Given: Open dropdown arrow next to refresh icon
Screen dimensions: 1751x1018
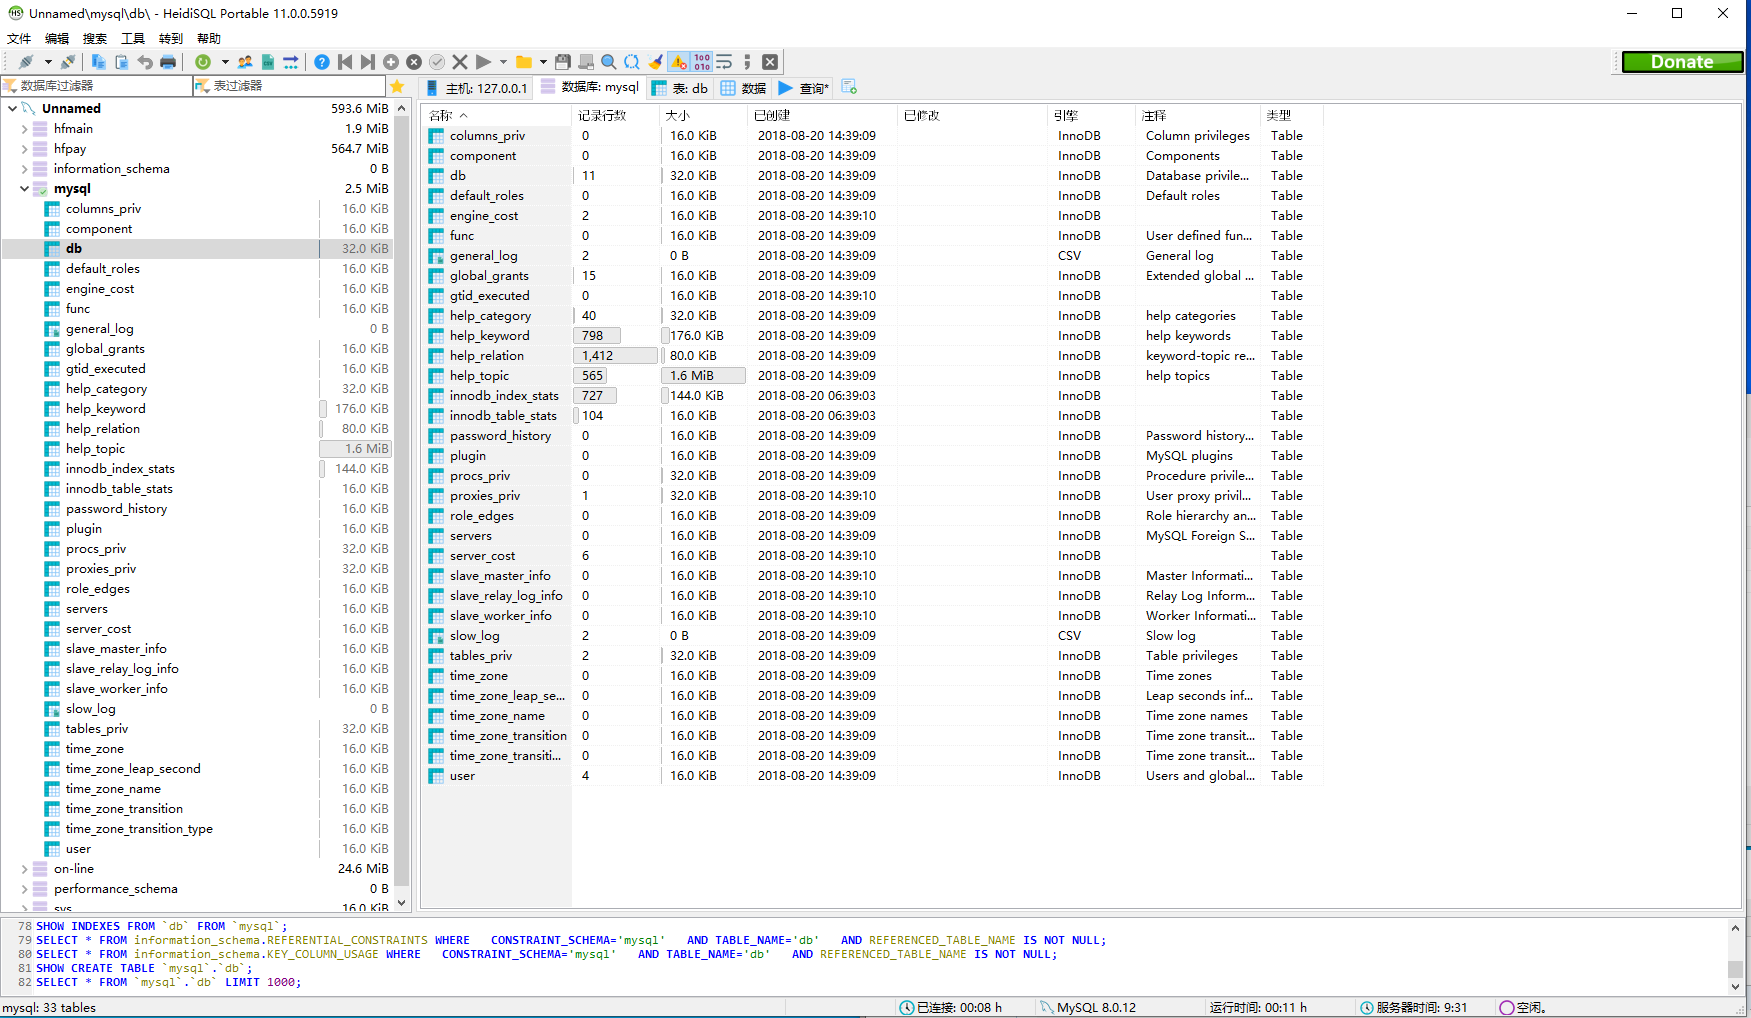Looking at the screenshot, I should tap(225, 62).
